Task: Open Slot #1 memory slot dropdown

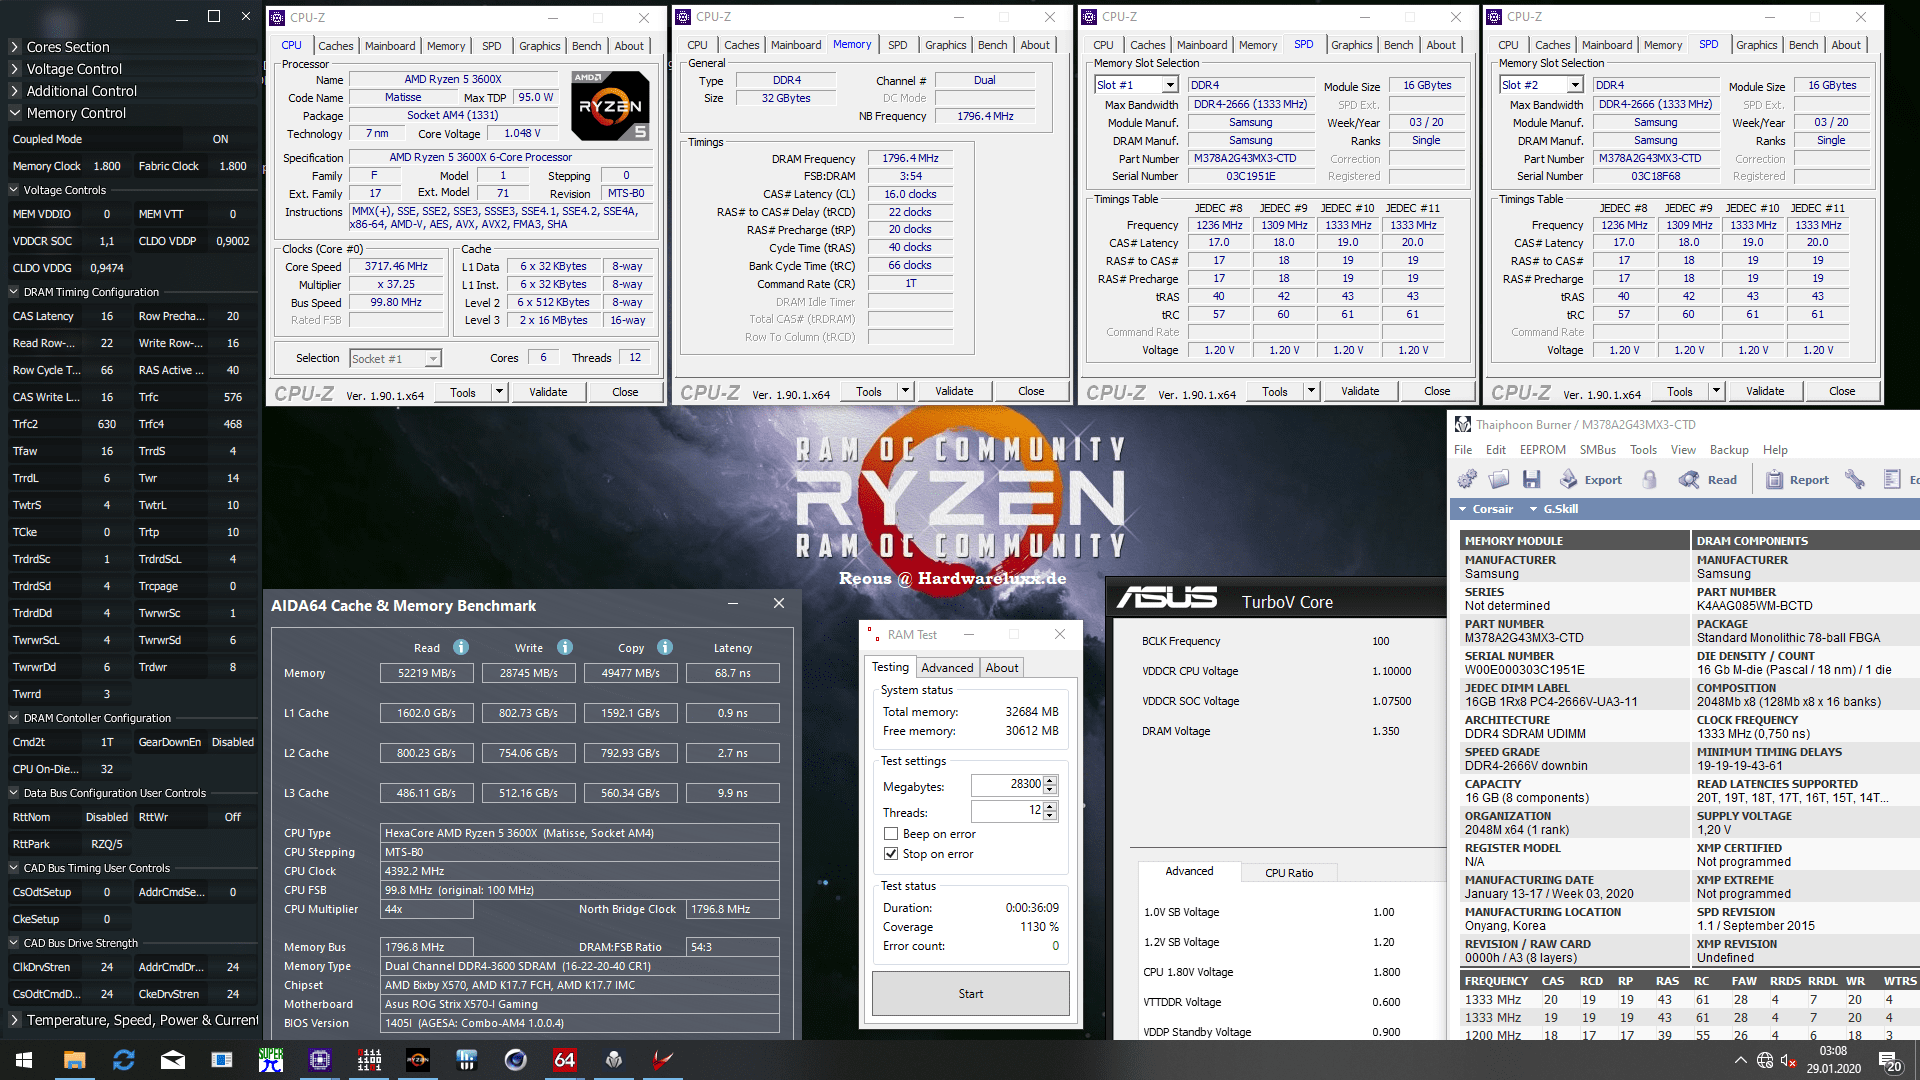Action: [x=1169, y=86]
